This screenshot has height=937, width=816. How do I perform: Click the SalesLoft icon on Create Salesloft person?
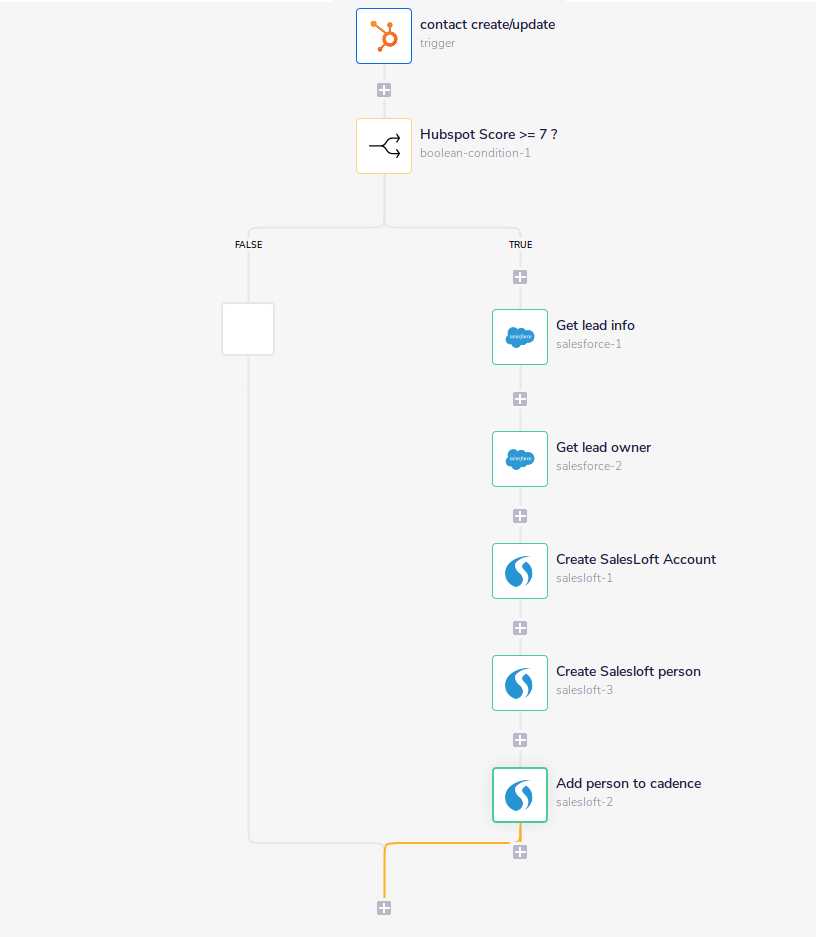coord(519,683)
